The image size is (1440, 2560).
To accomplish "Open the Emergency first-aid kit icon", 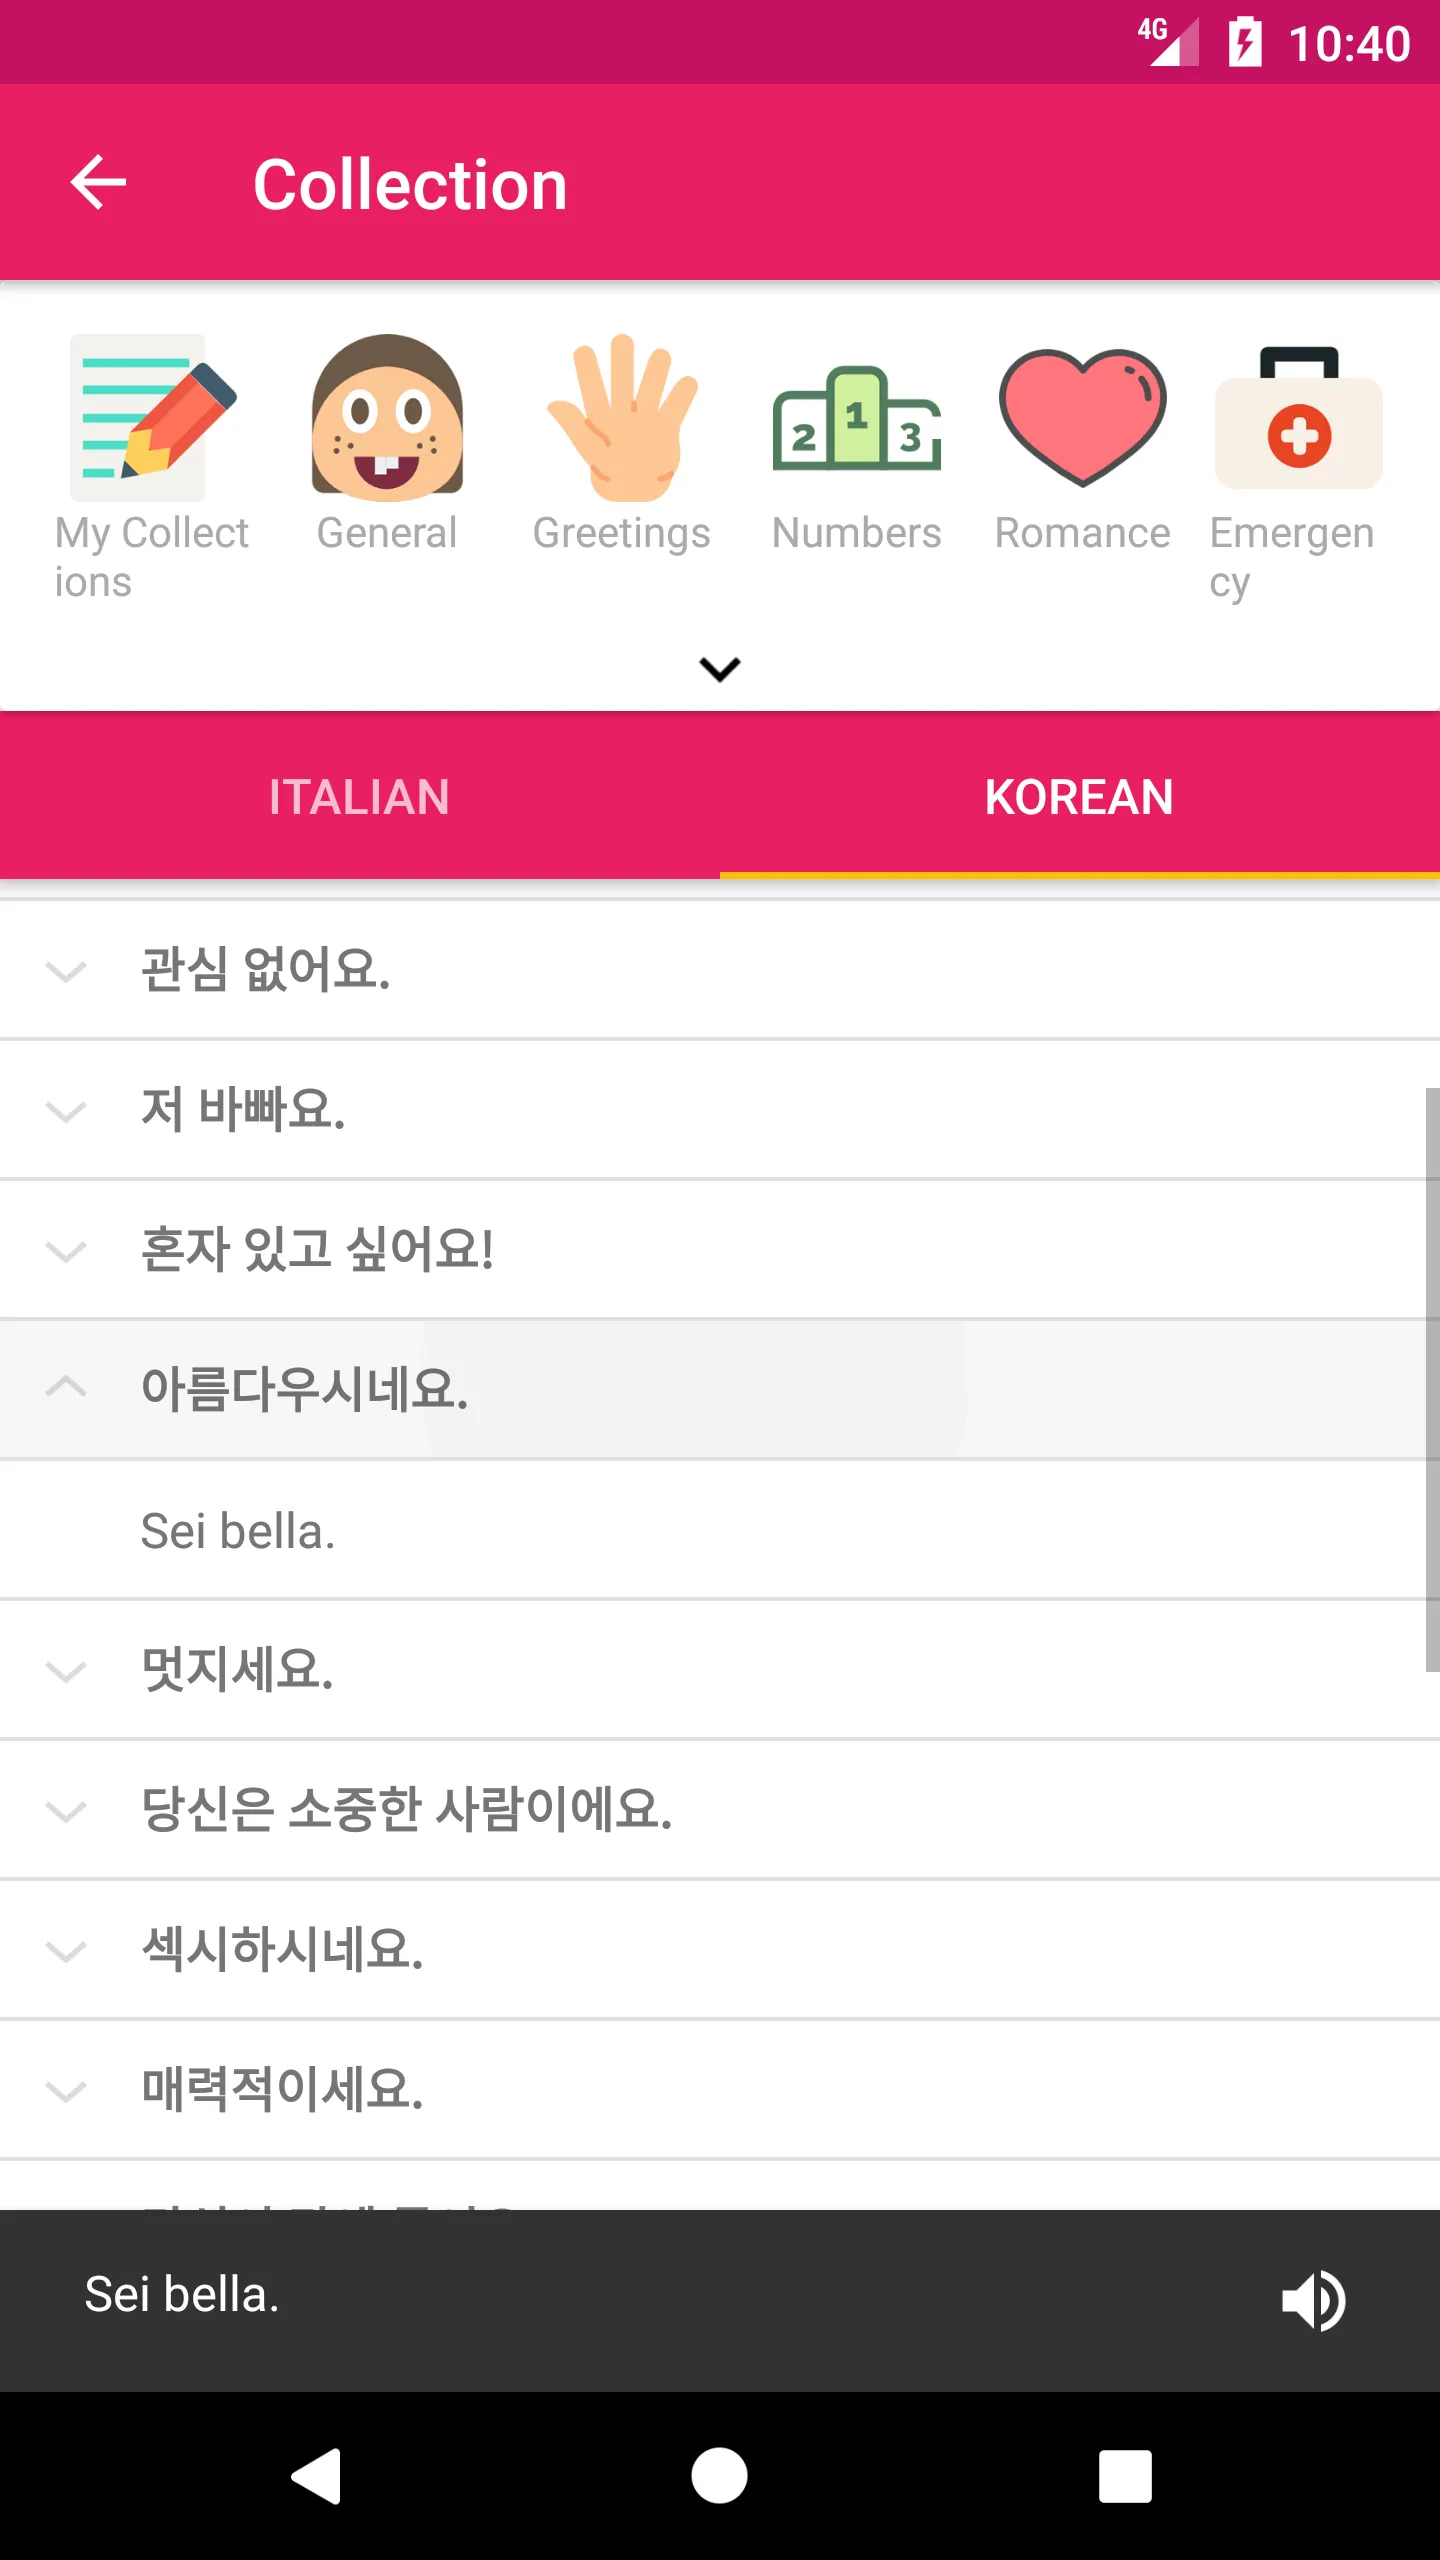I will [x=1298, y=418].
